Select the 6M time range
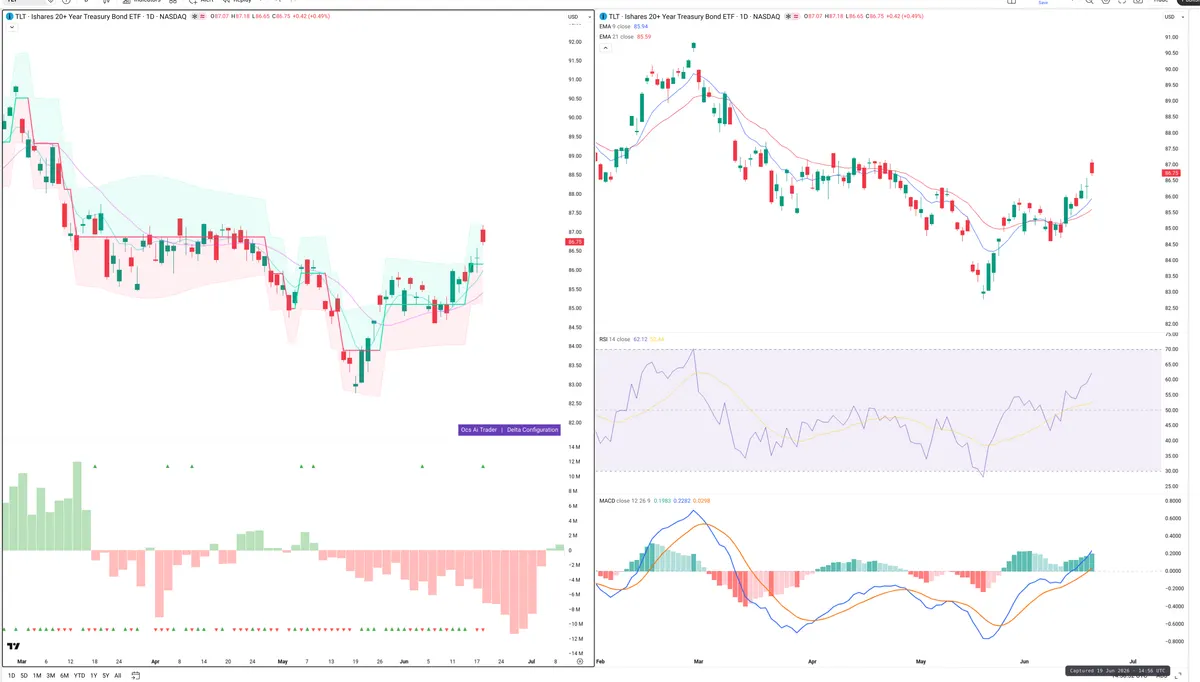This screenshot has height=682, width=1200. tap(64, 676)
